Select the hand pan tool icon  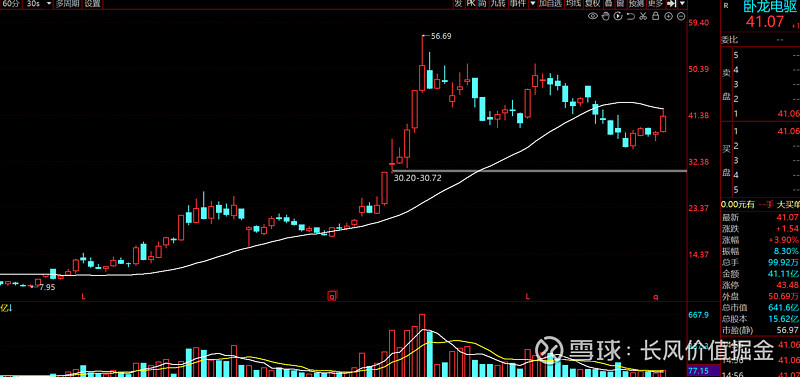[606, 17]
